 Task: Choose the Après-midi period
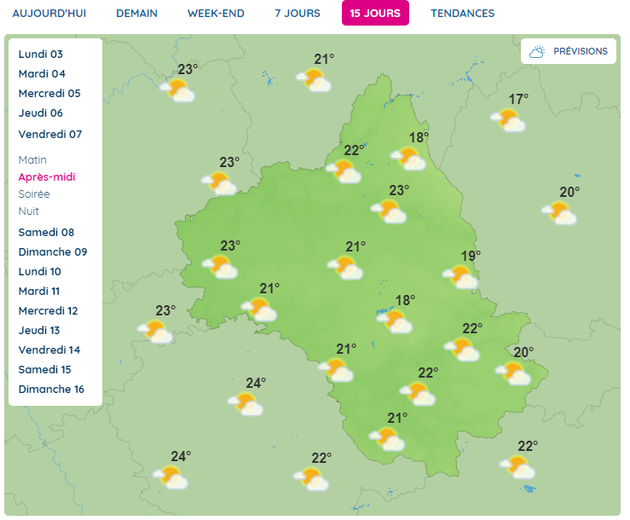tap(47, 177)
